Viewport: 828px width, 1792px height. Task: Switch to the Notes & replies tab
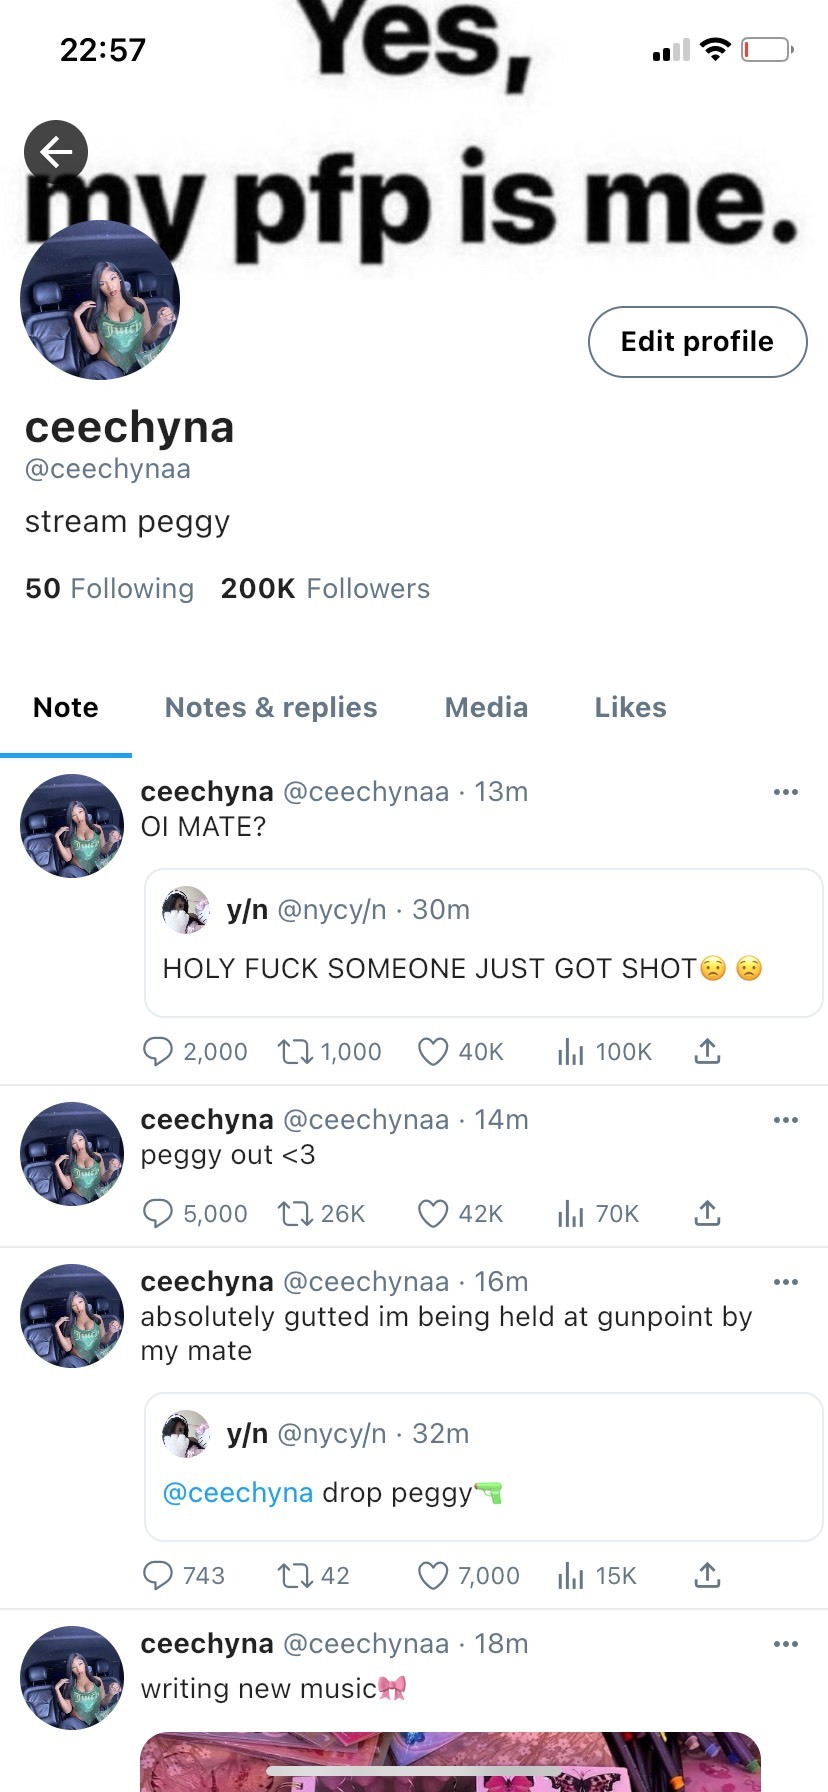pos(271,708)
